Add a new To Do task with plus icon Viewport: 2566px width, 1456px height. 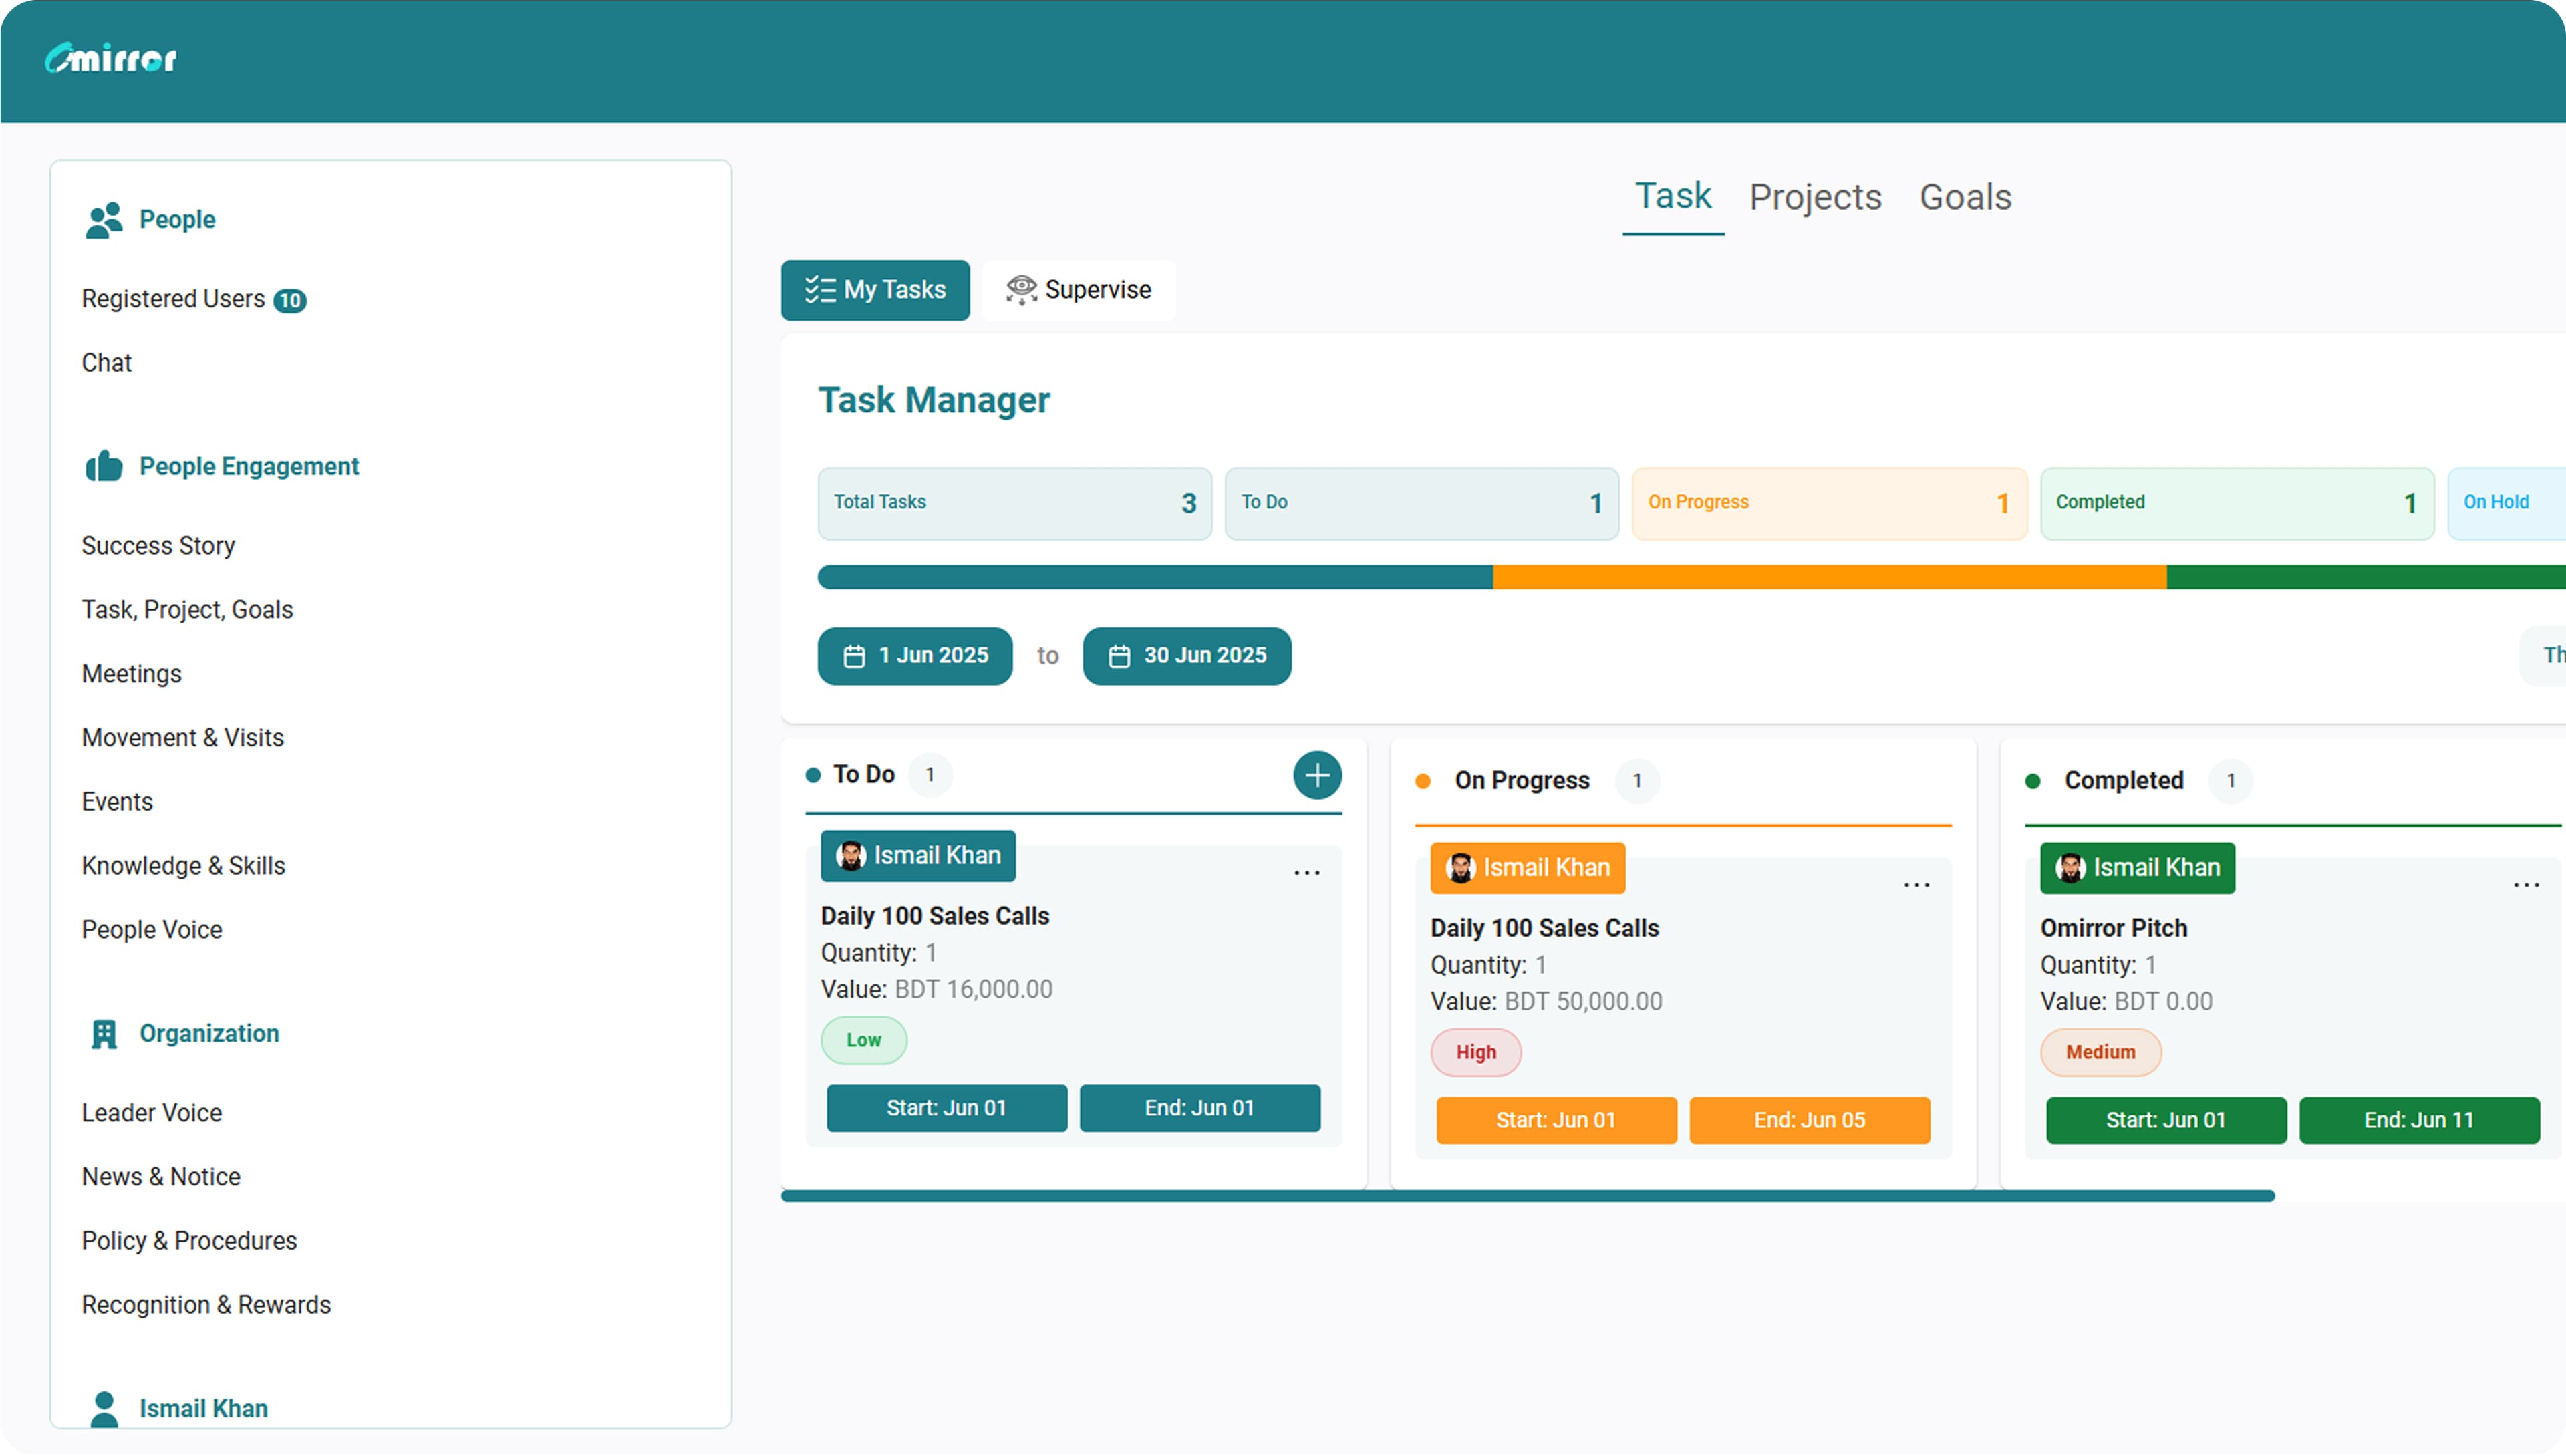point(1317,775)
